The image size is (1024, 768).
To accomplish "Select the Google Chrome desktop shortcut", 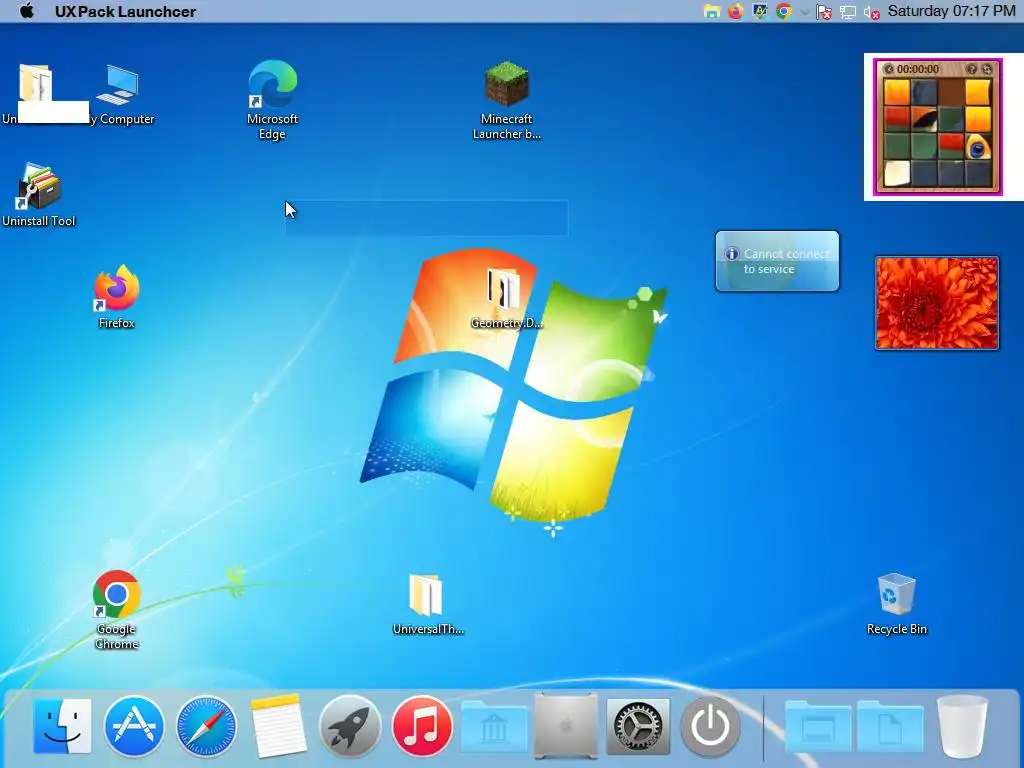I will (116, 610).
